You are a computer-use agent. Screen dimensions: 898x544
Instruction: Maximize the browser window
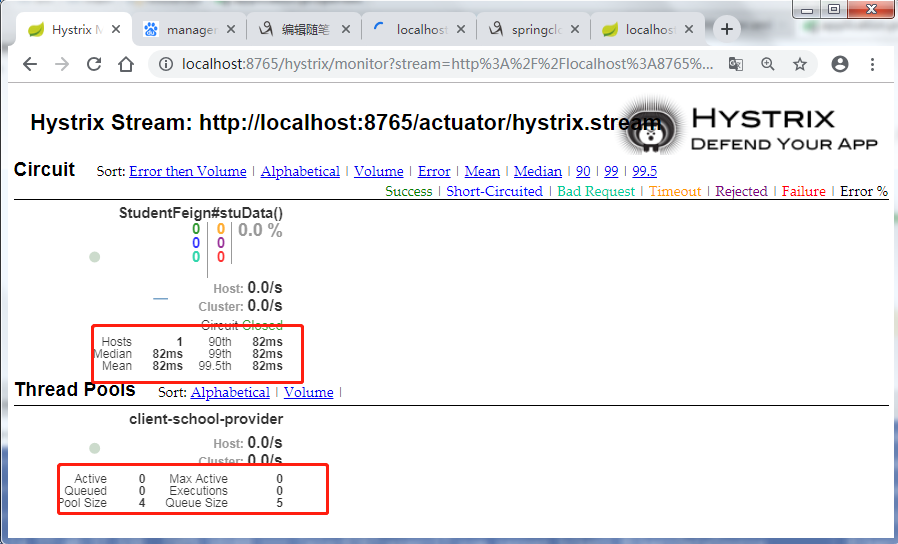834,9
